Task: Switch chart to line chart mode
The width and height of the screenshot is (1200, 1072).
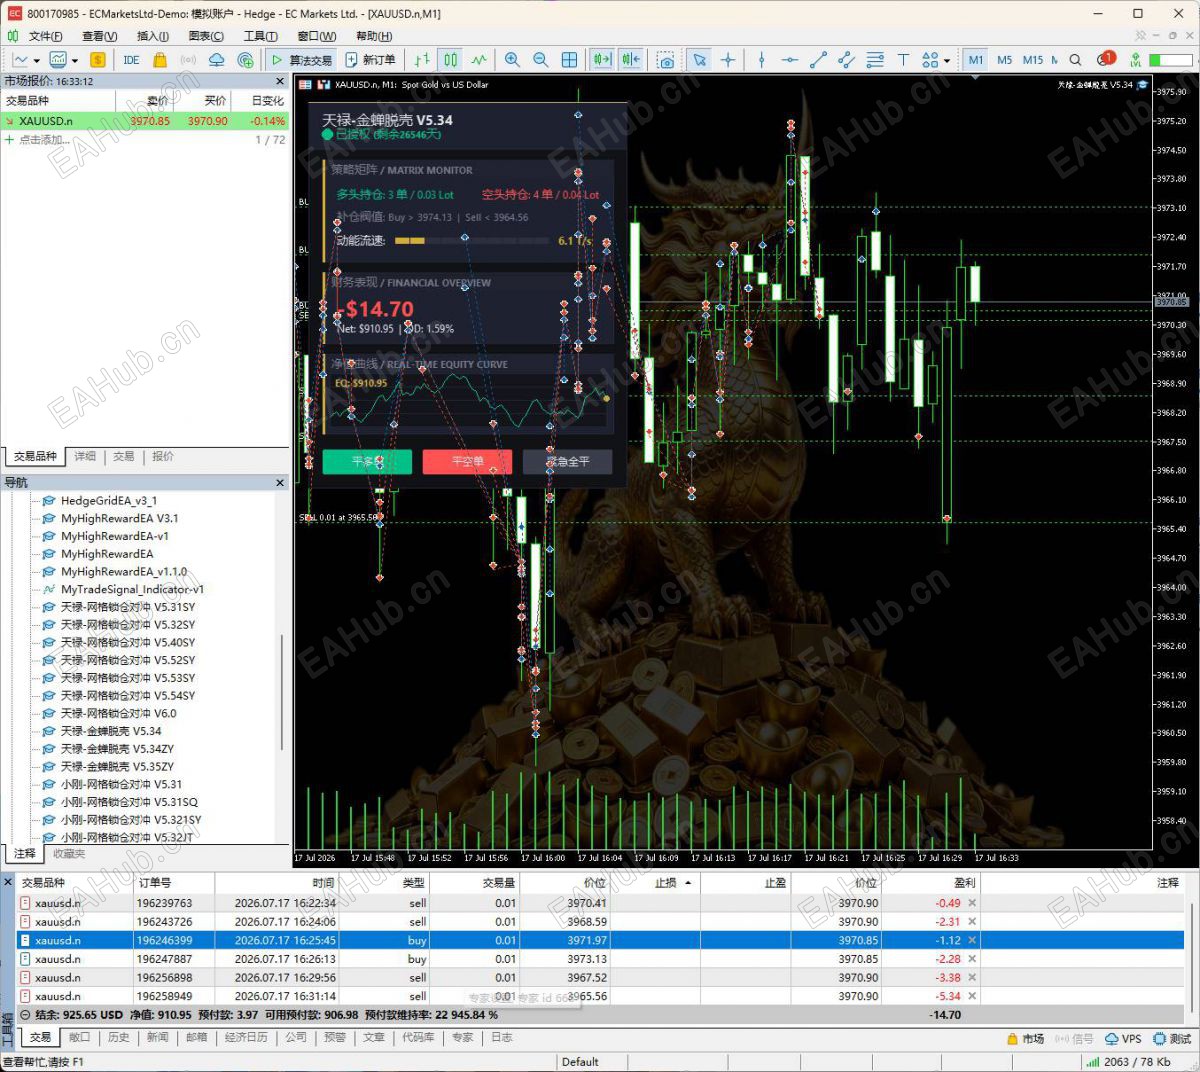Action: click(480, 60)
